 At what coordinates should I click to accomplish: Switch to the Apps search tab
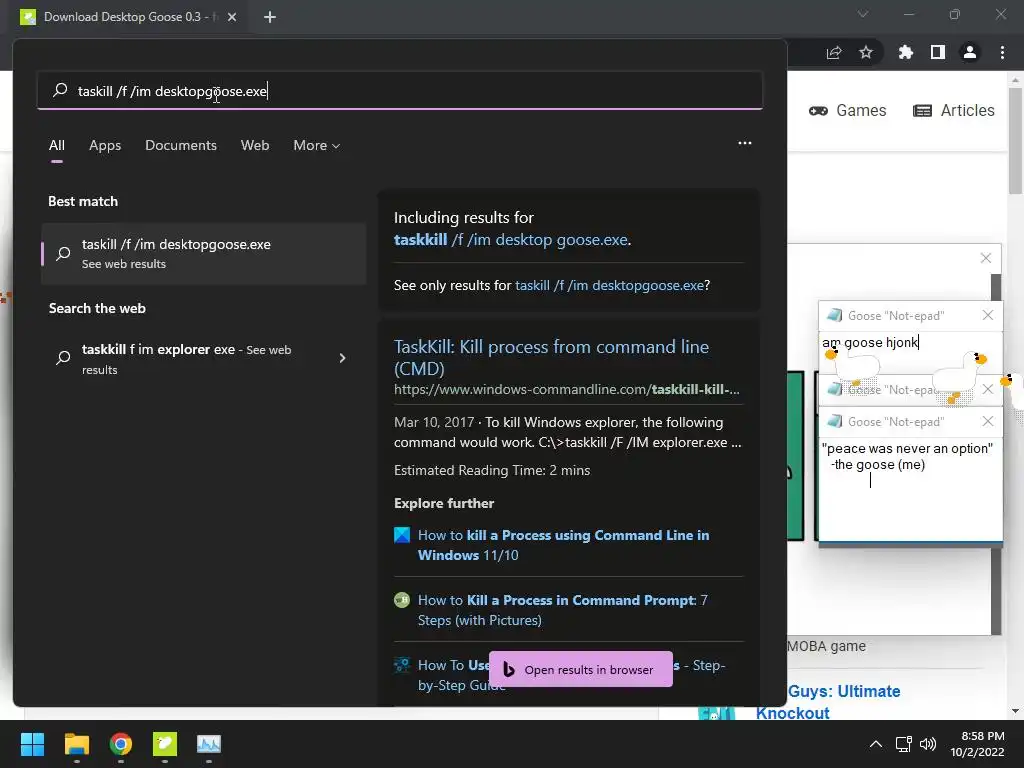tap(105, 145)
